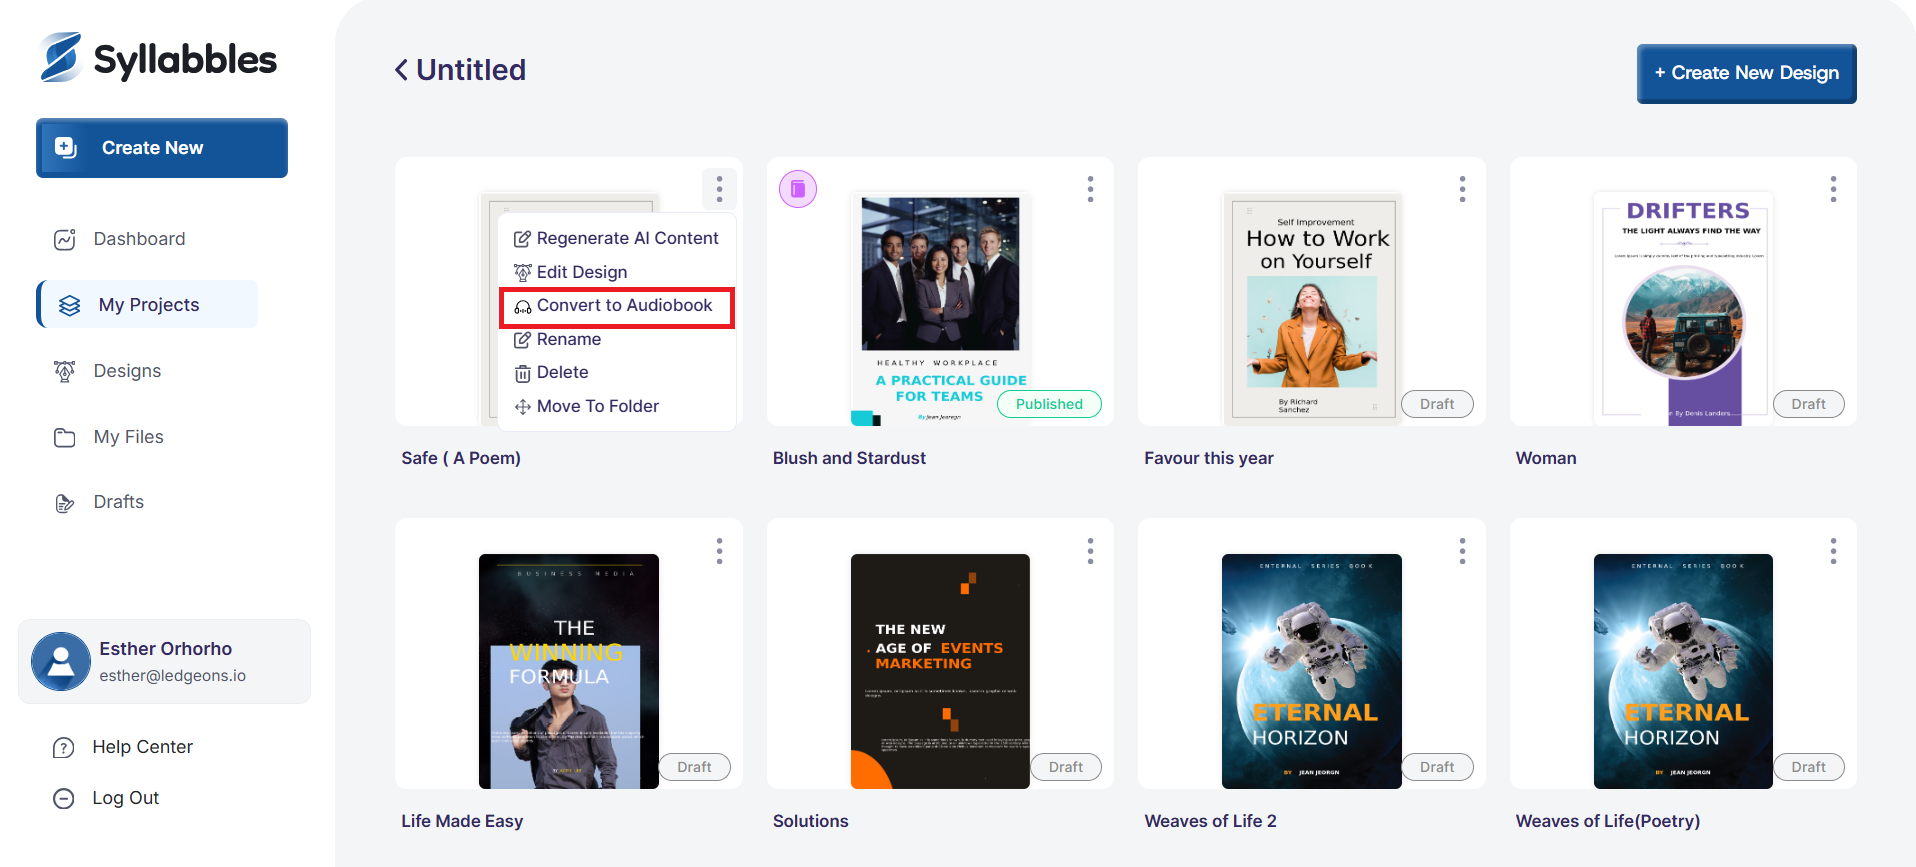
Task: Click the Create New plus icon
Action: [x=66, y=147]
